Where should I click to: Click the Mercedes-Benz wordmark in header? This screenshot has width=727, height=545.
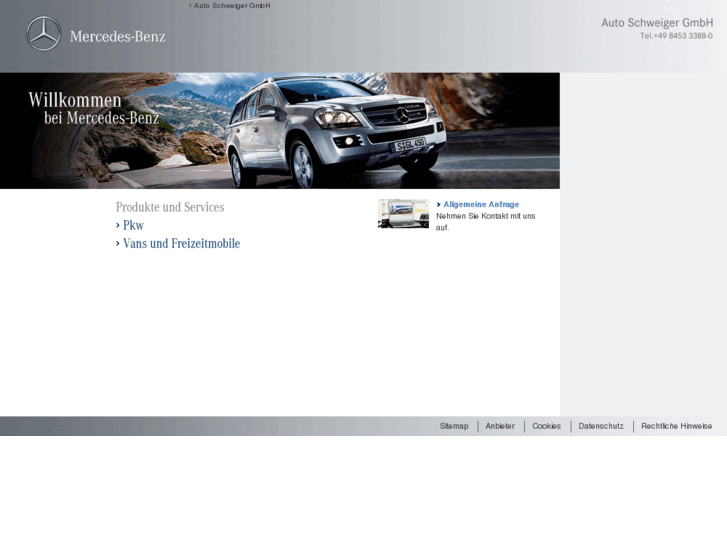(x=117, y=36)
